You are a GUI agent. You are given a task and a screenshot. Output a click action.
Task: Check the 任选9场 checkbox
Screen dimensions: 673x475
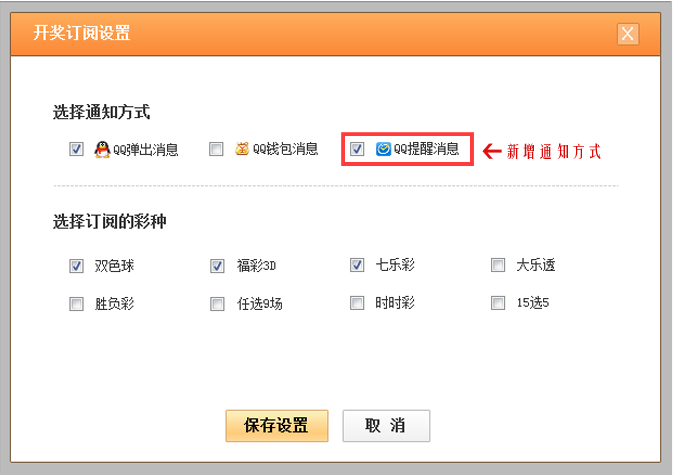[217, 304]
